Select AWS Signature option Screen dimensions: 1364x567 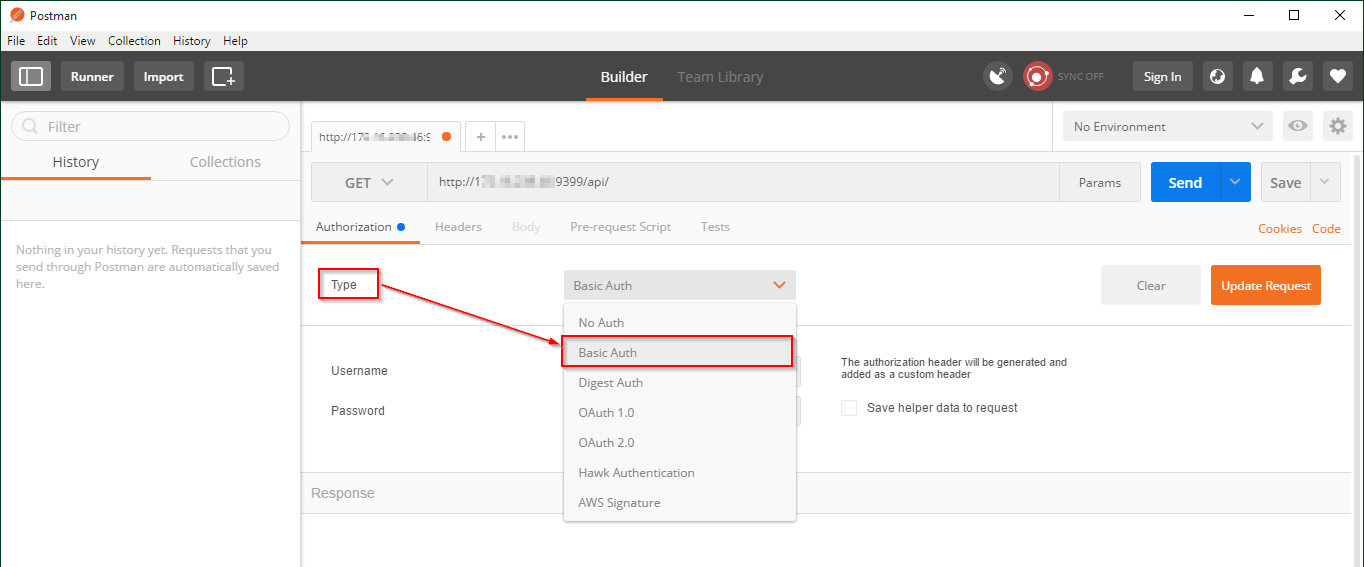[680, 502]
